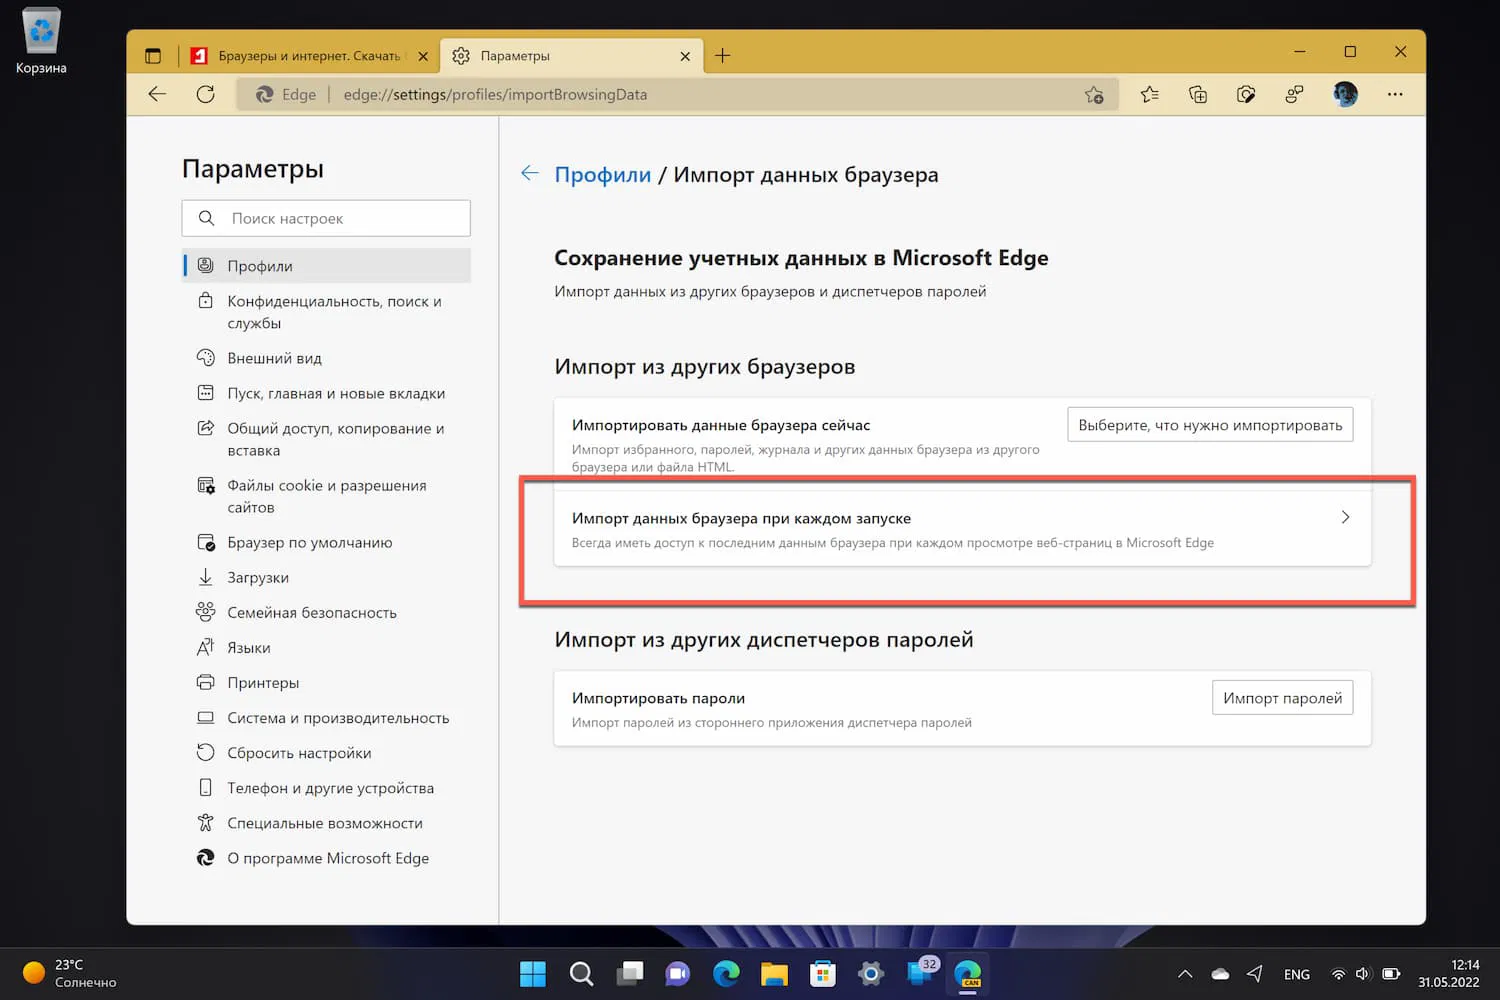Open "Файлы cookie и разрешения сайтов"
This screenshot has height=1000, width=1500.
(326, 496)
